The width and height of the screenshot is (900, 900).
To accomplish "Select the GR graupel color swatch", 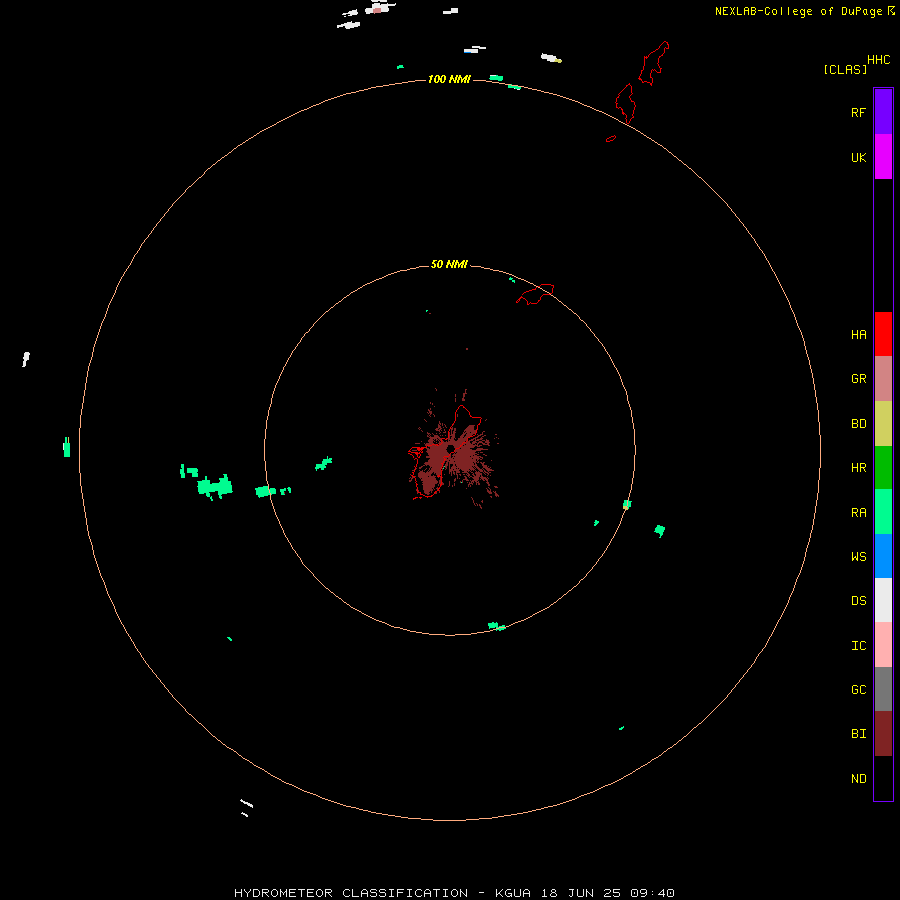I will tap(883, 379).
